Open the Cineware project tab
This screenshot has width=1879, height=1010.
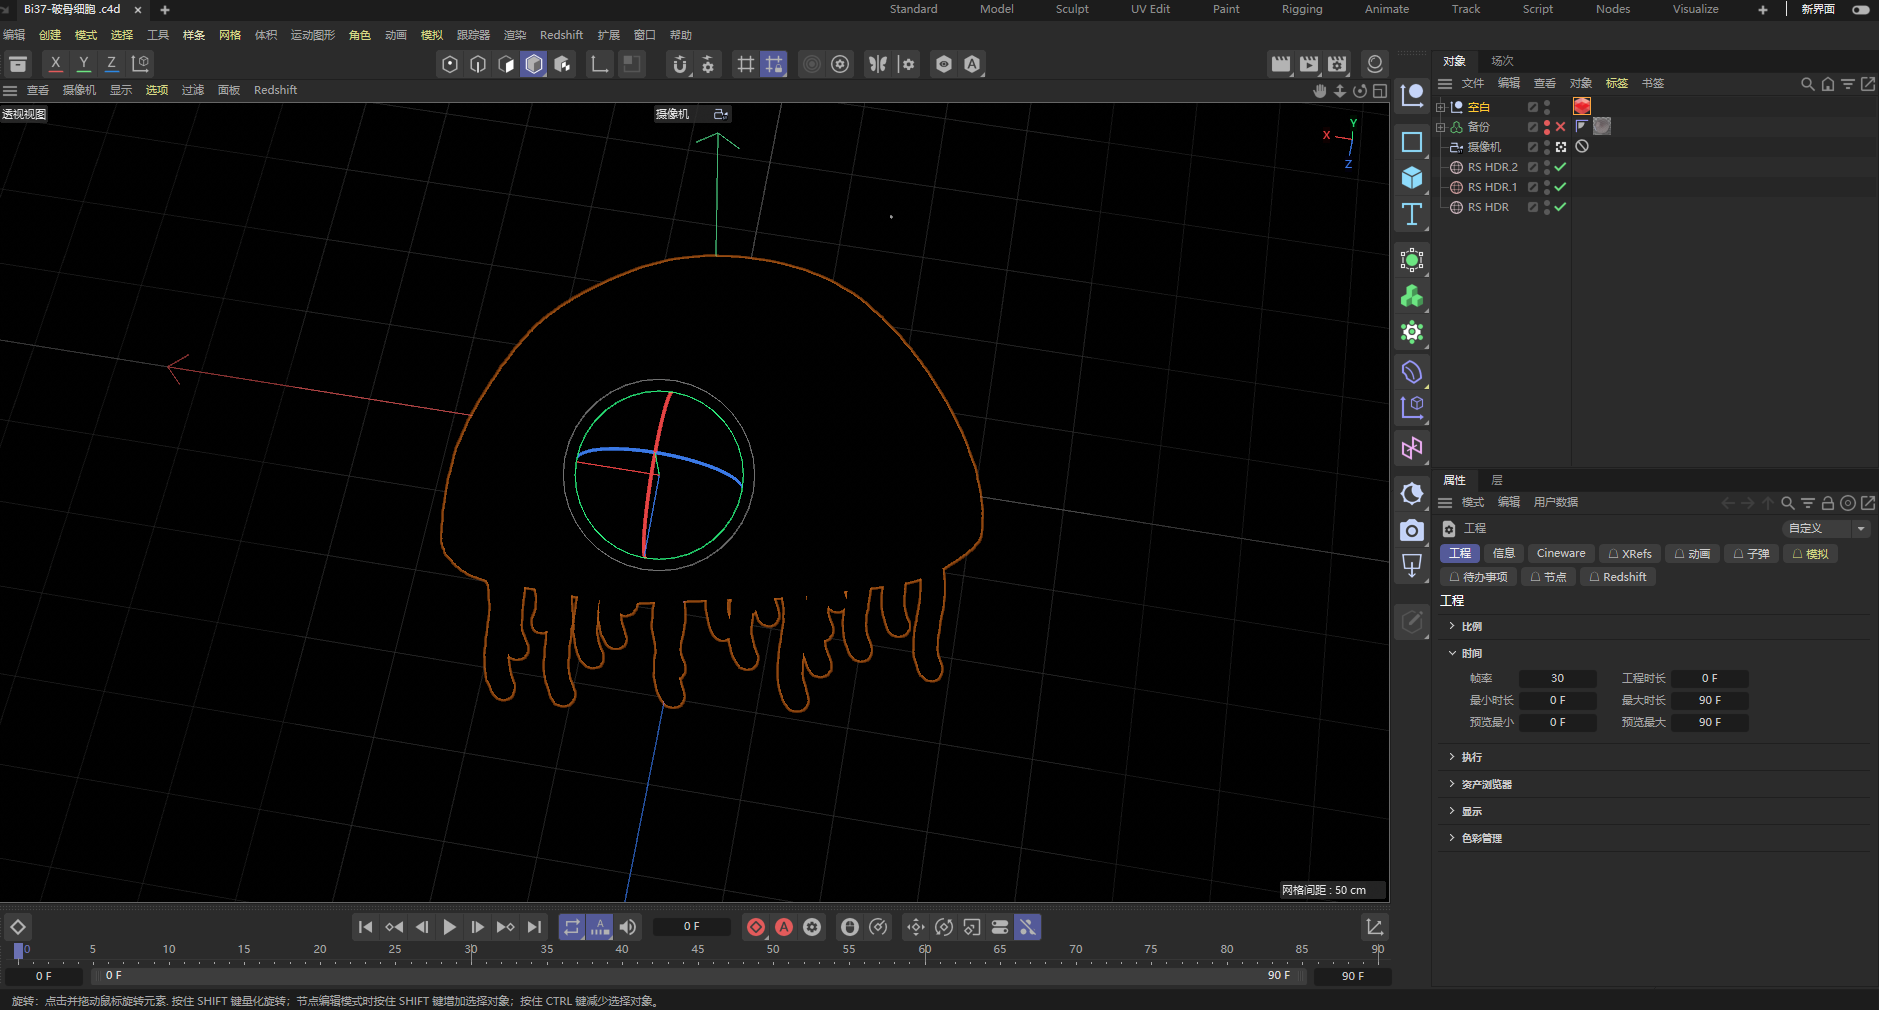(x=1561, y=553)
